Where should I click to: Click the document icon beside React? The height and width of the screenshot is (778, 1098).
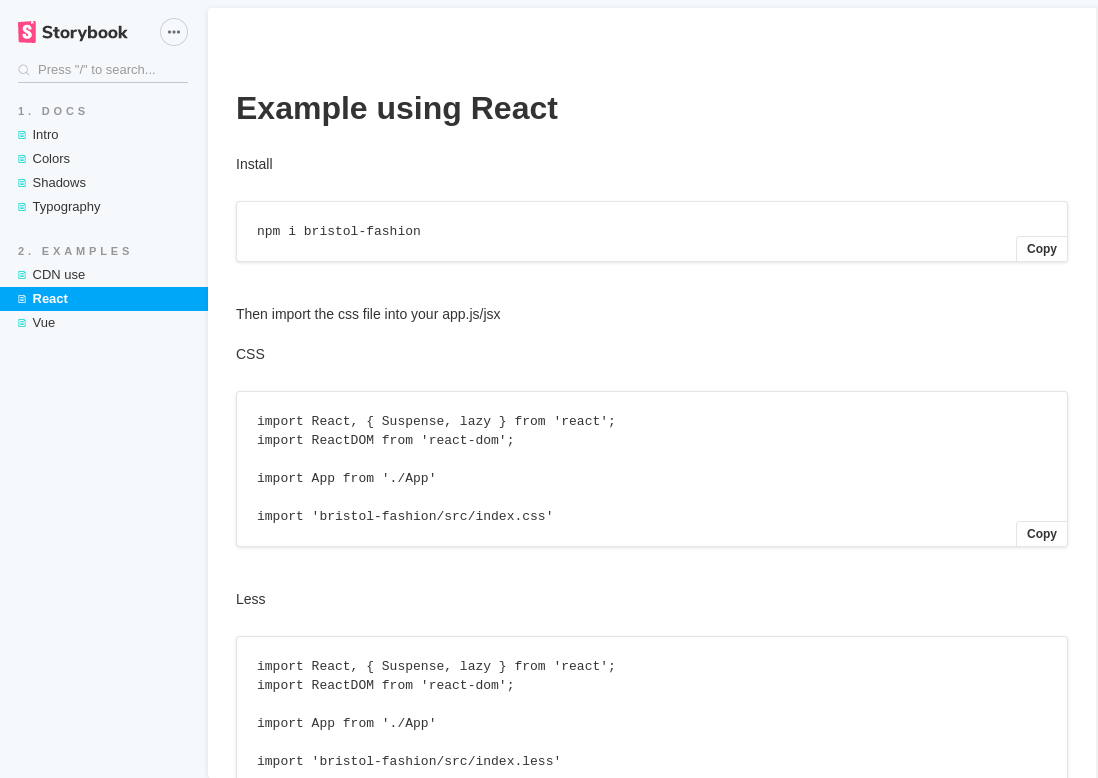[22, 299]
